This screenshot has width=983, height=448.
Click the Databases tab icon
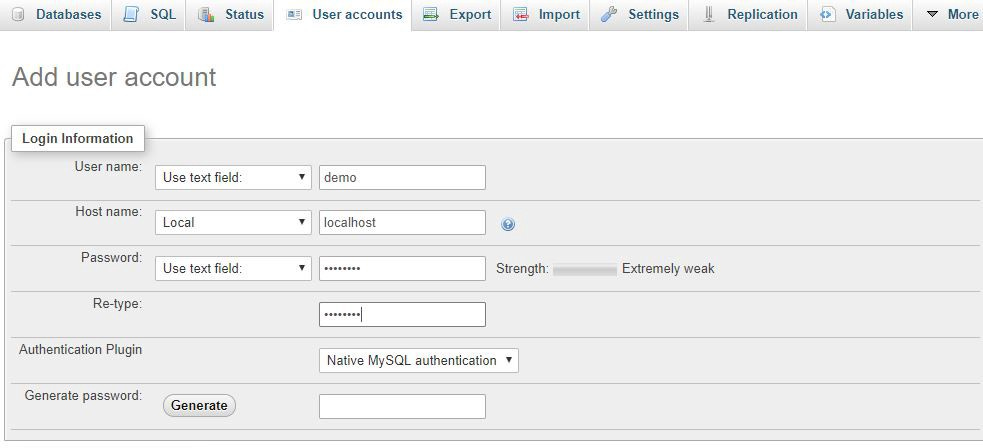(x=18, y=14)
